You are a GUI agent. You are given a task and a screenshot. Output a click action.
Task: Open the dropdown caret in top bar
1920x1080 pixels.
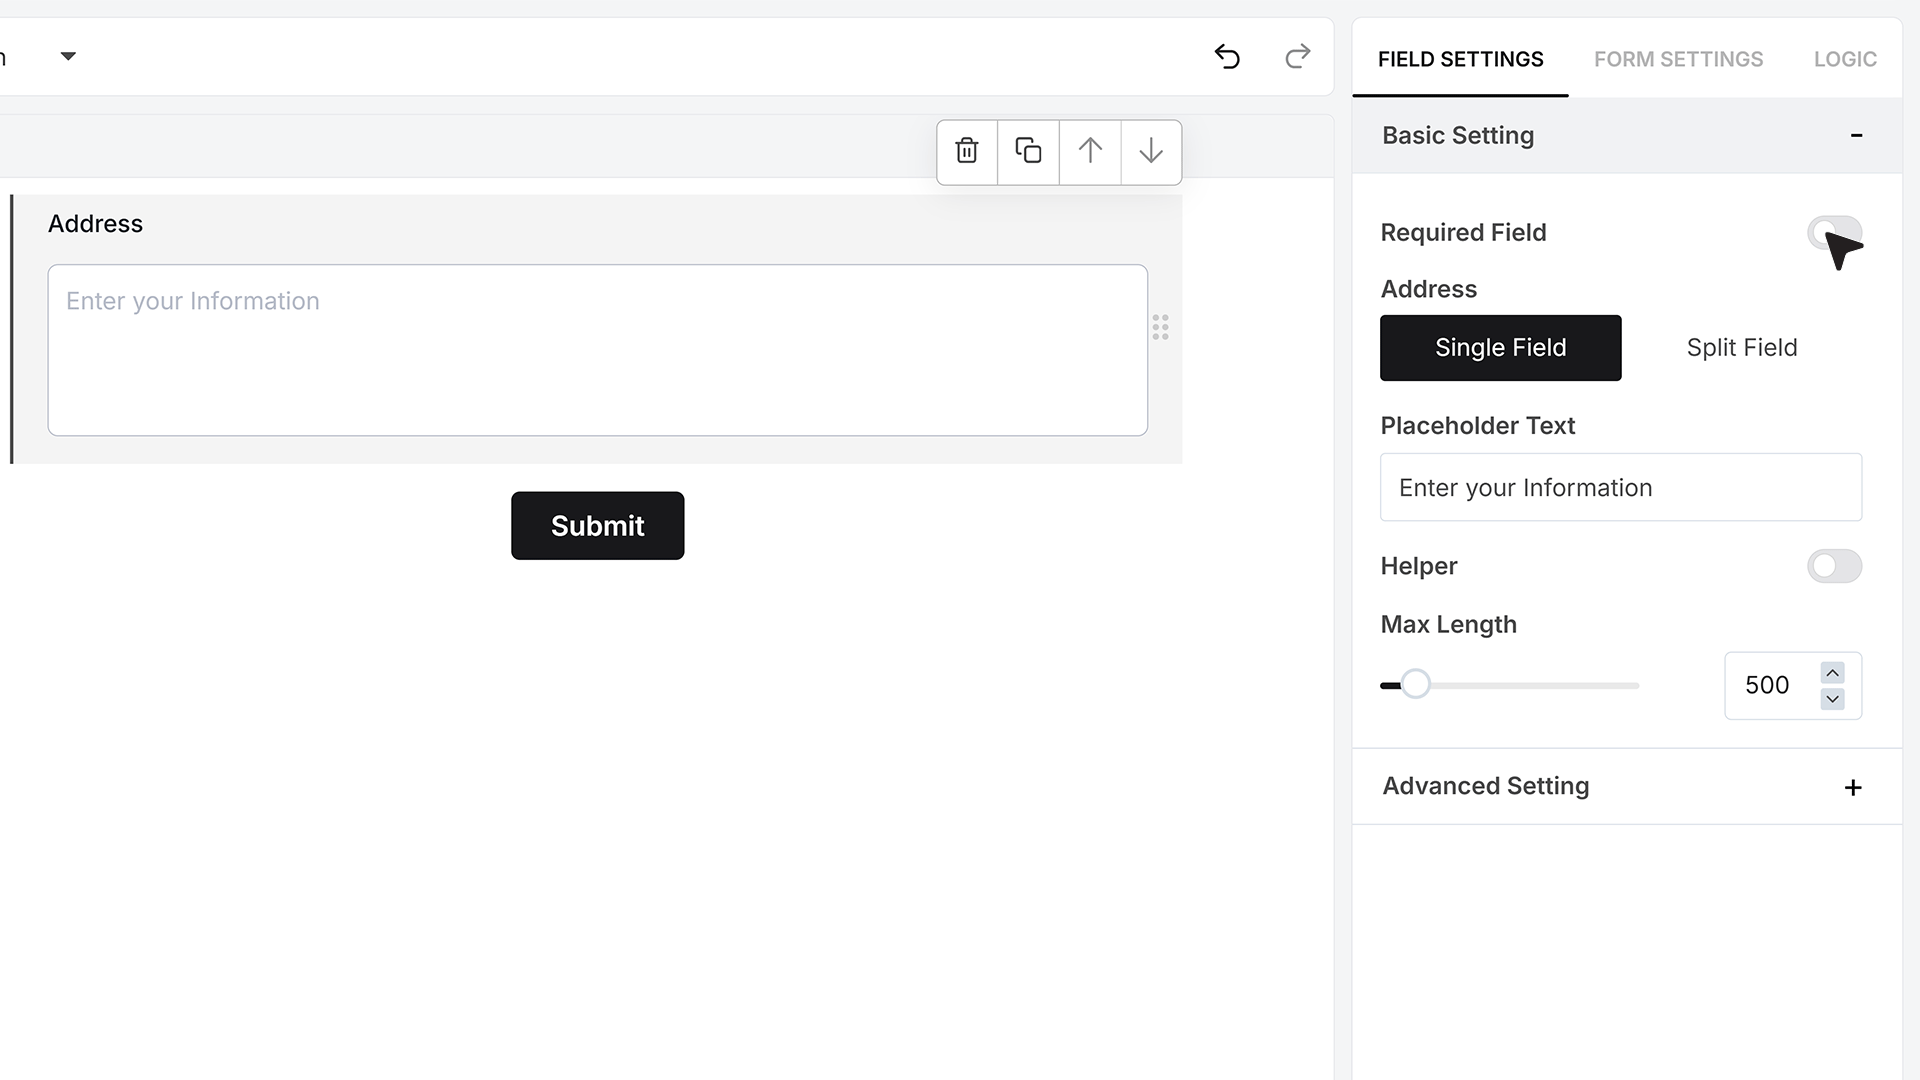68,56
